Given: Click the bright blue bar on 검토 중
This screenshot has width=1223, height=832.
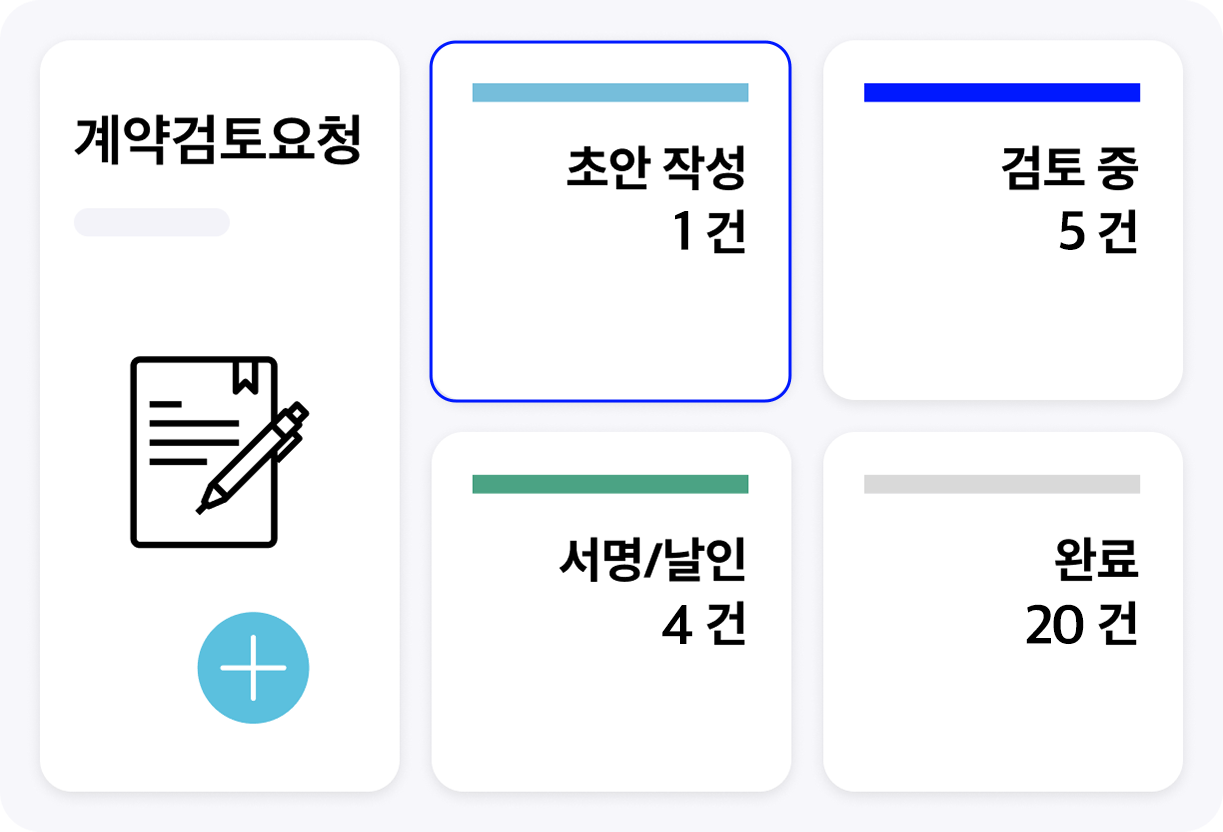Looking at the screenshot, I should 1002,92.
